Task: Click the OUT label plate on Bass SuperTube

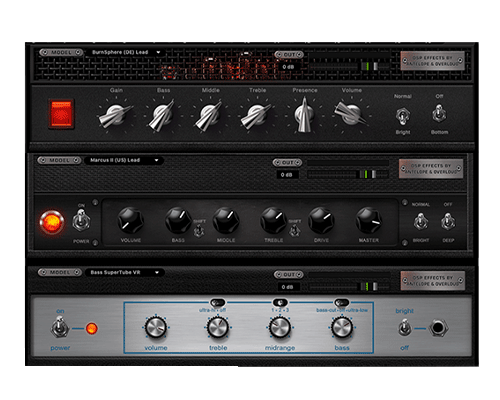Action: tap(289, 275)
